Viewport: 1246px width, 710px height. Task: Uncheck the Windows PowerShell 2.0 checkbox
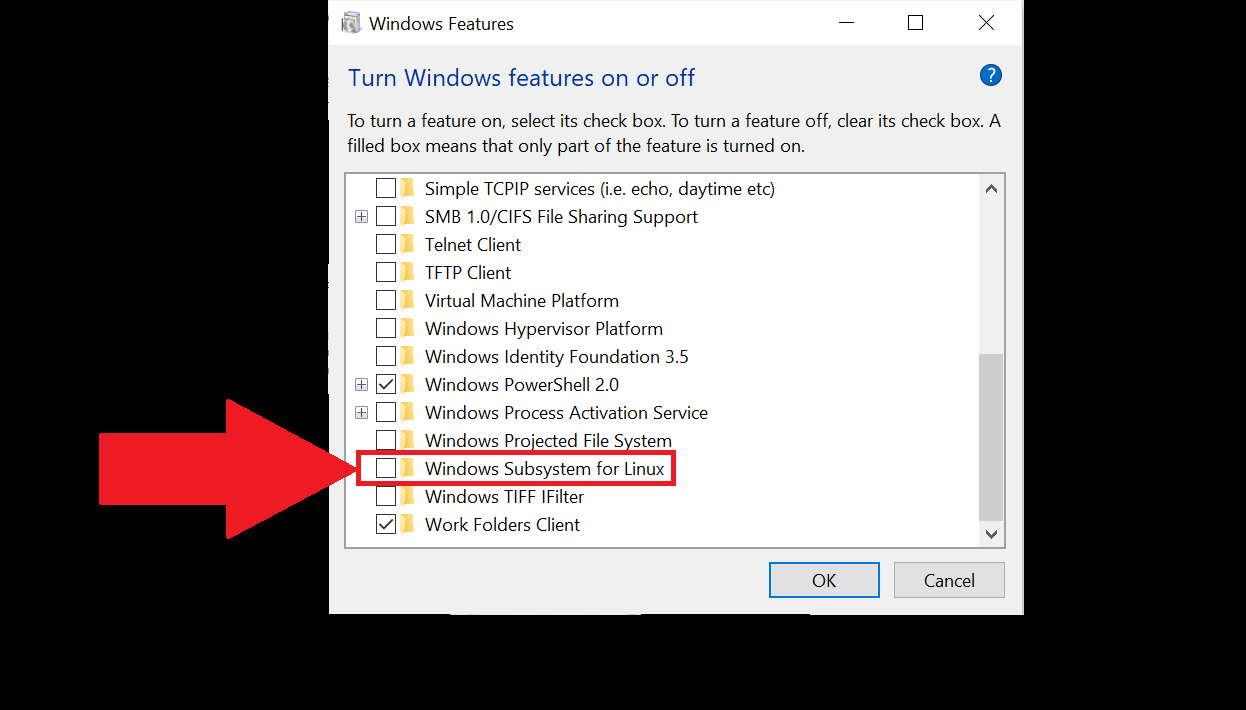tap(386, 385)
